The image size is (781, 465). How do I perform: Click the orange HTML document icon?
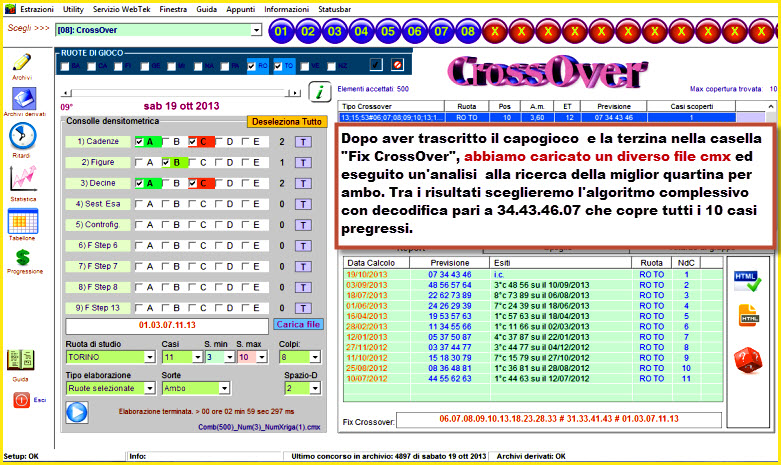[748, 316]
